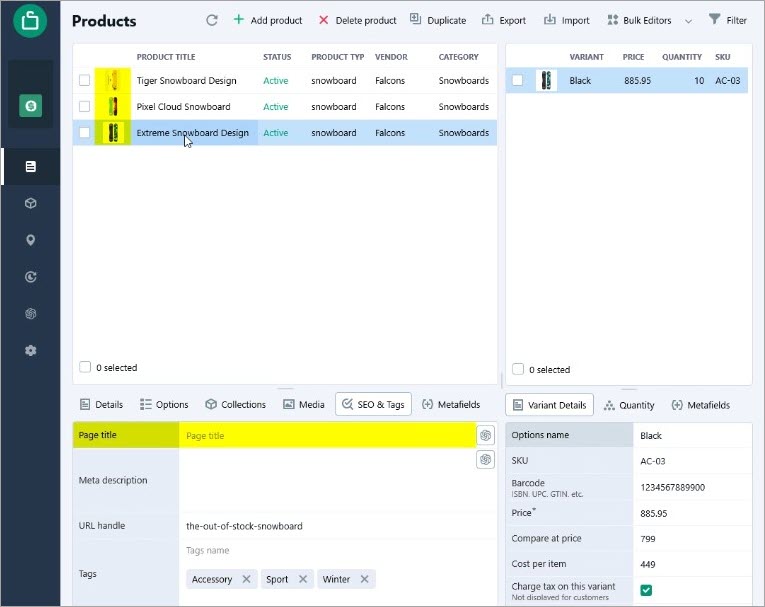Click the Import button label
Image resolution: width=765 pixels, height=607 pixels.
coord(576,20)
